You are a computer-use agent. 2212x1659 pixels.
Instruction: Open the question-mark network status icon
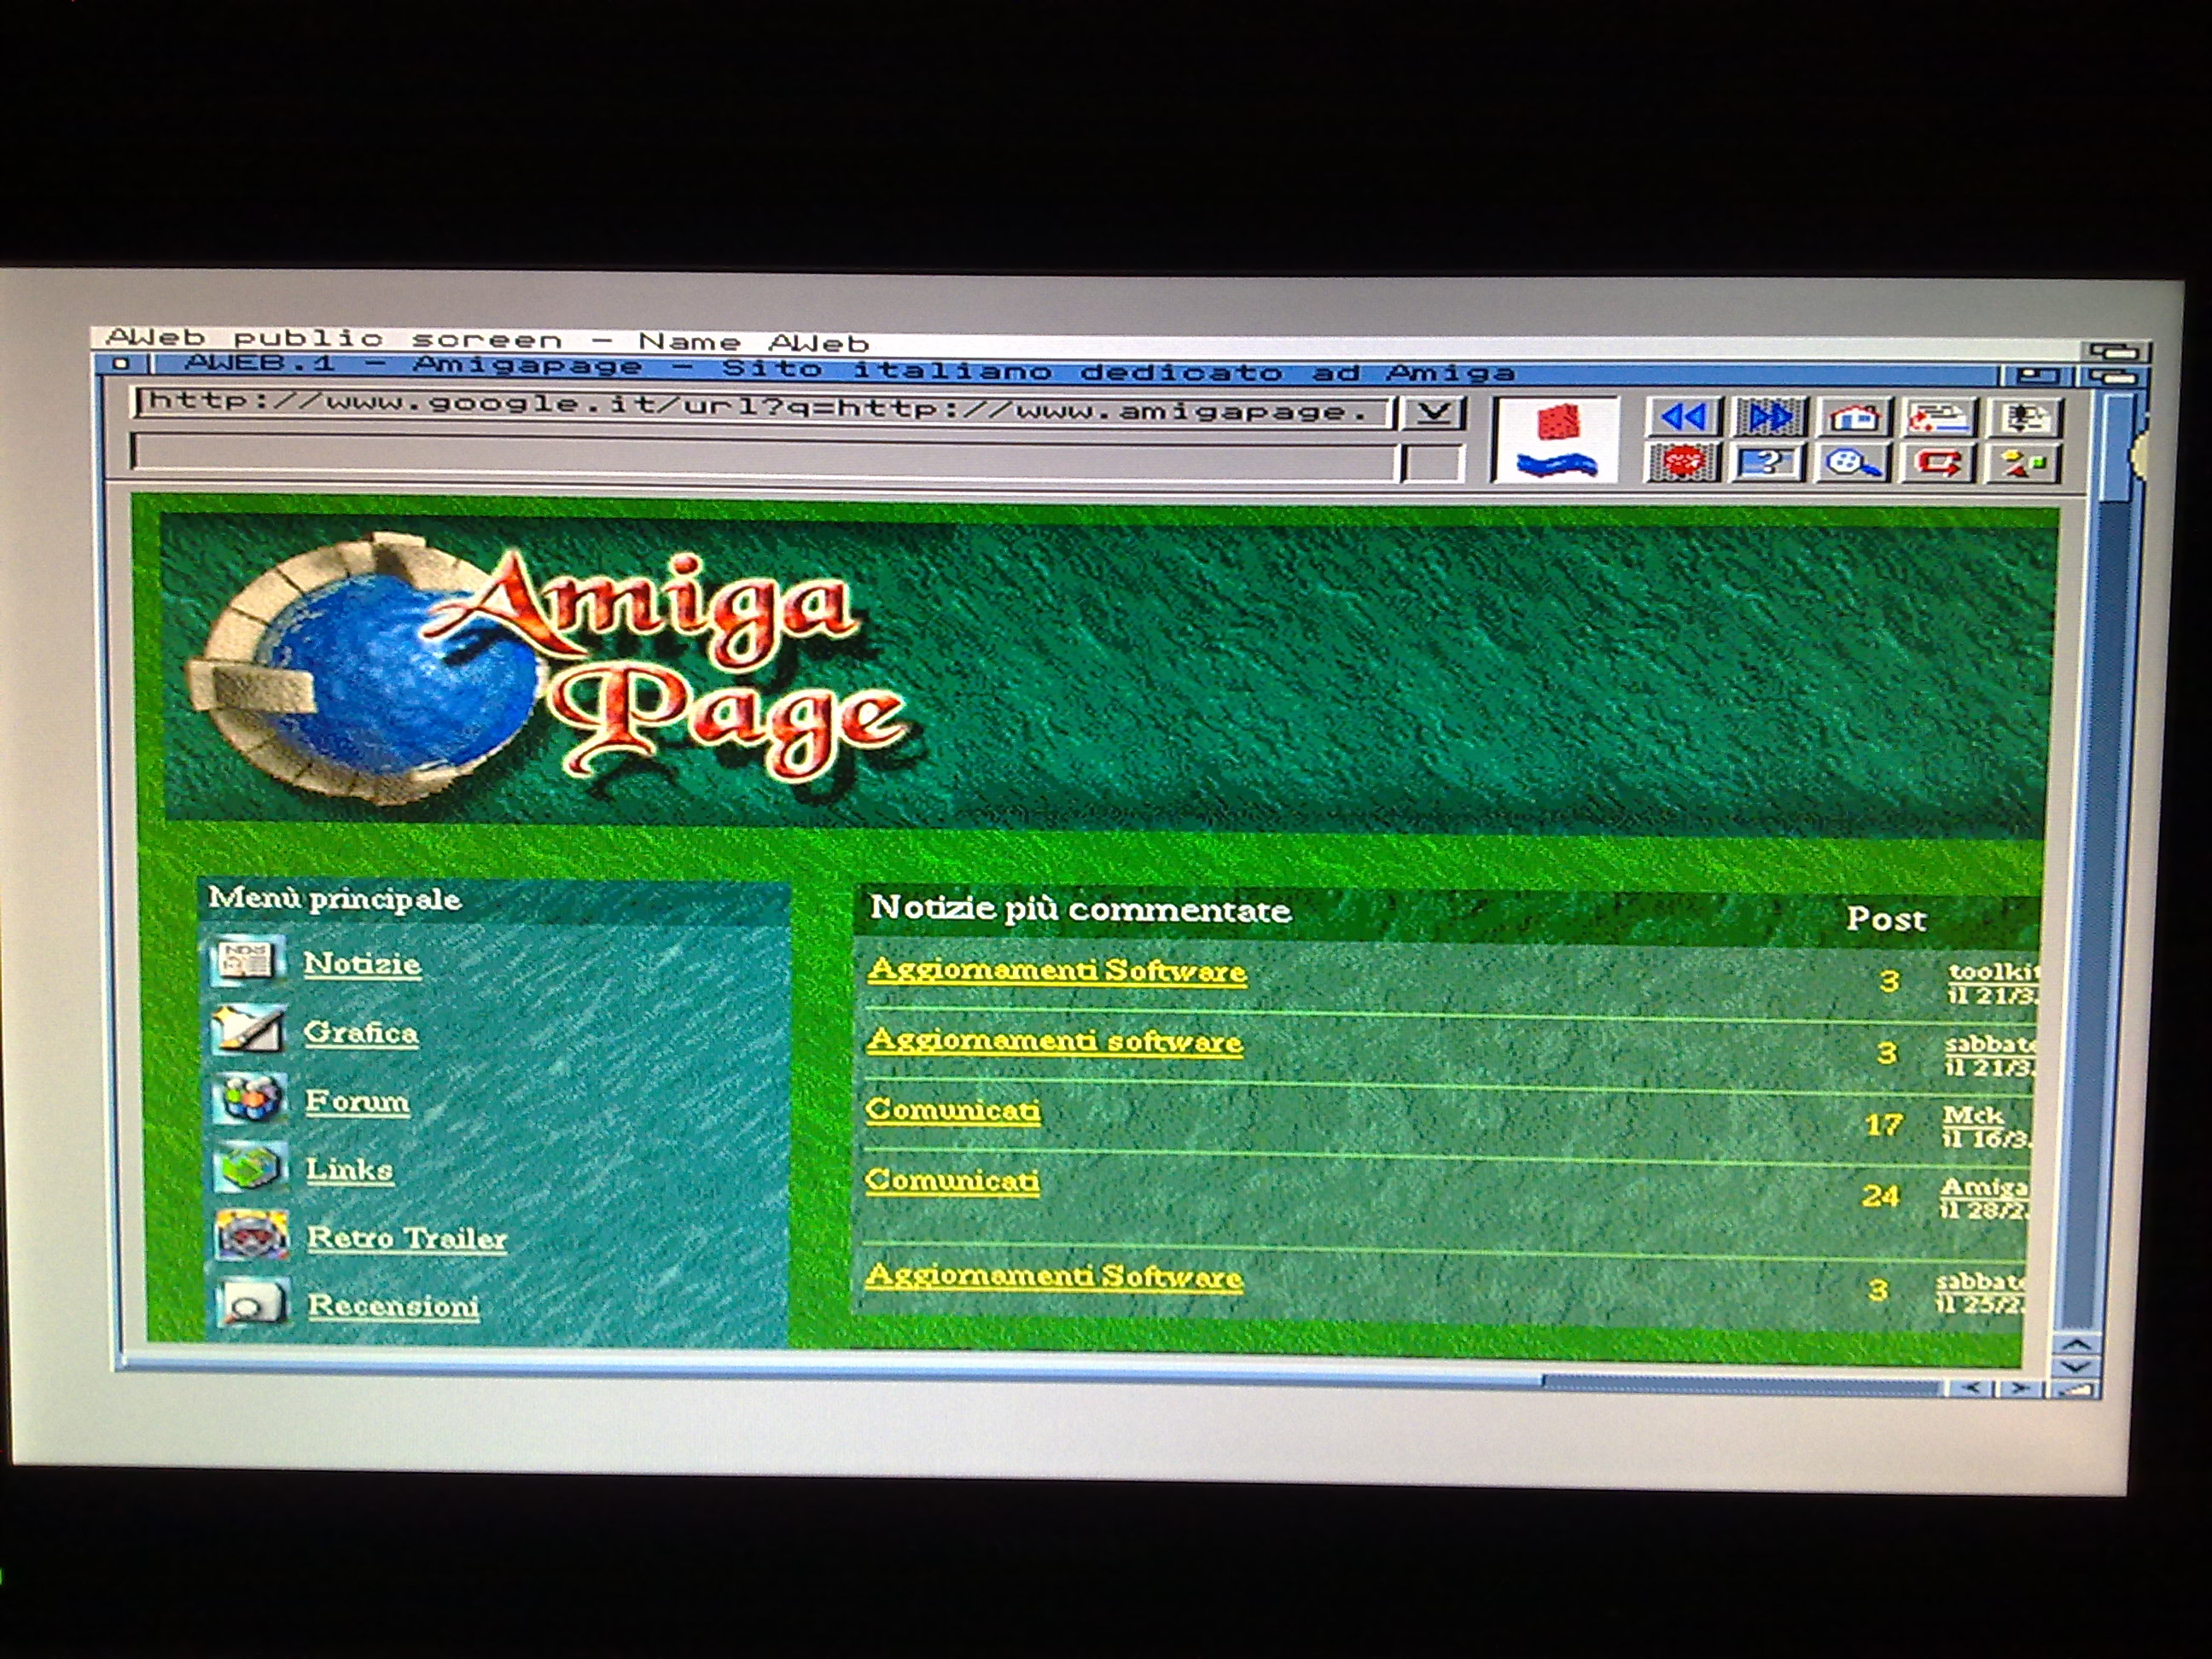pos(1767,463)
